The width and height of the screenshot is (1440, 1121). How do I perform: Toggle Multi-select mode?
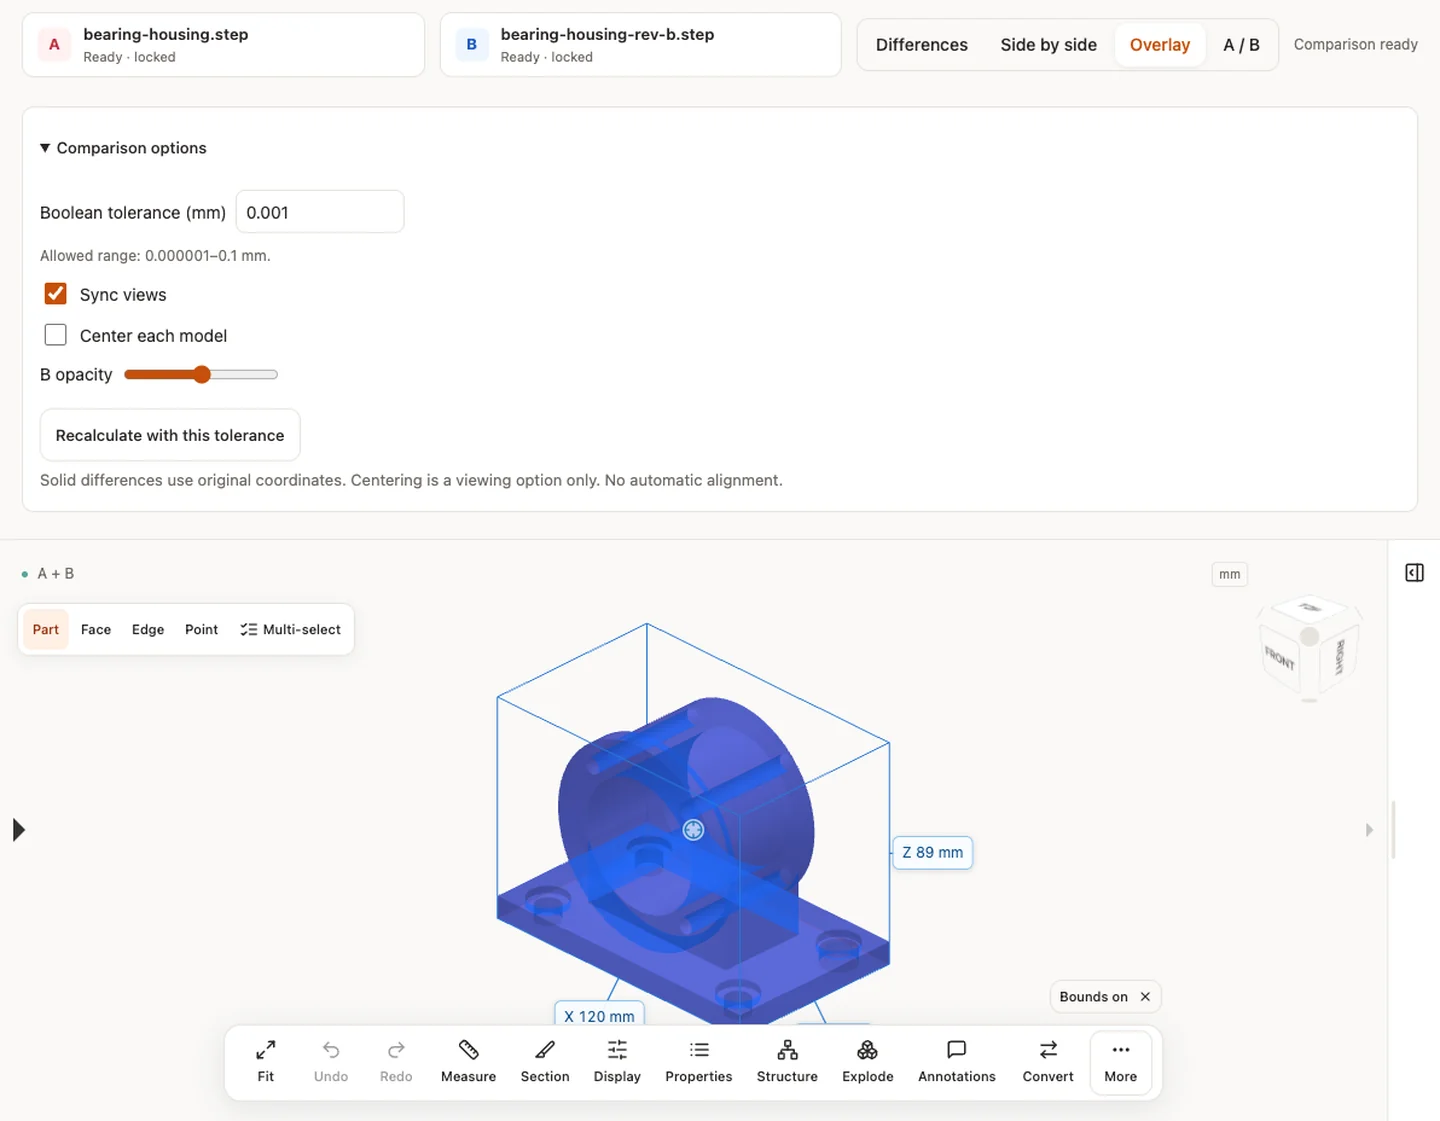290,629
